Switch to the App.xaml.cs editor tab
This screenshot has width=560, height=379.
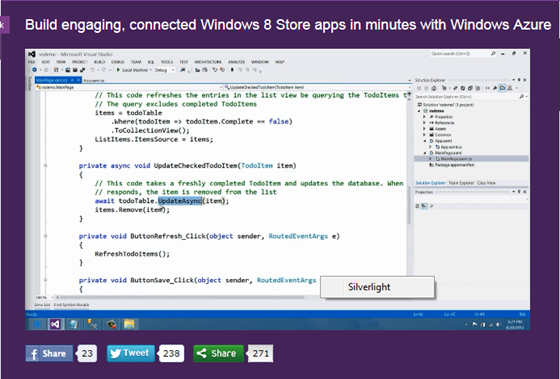94,80
